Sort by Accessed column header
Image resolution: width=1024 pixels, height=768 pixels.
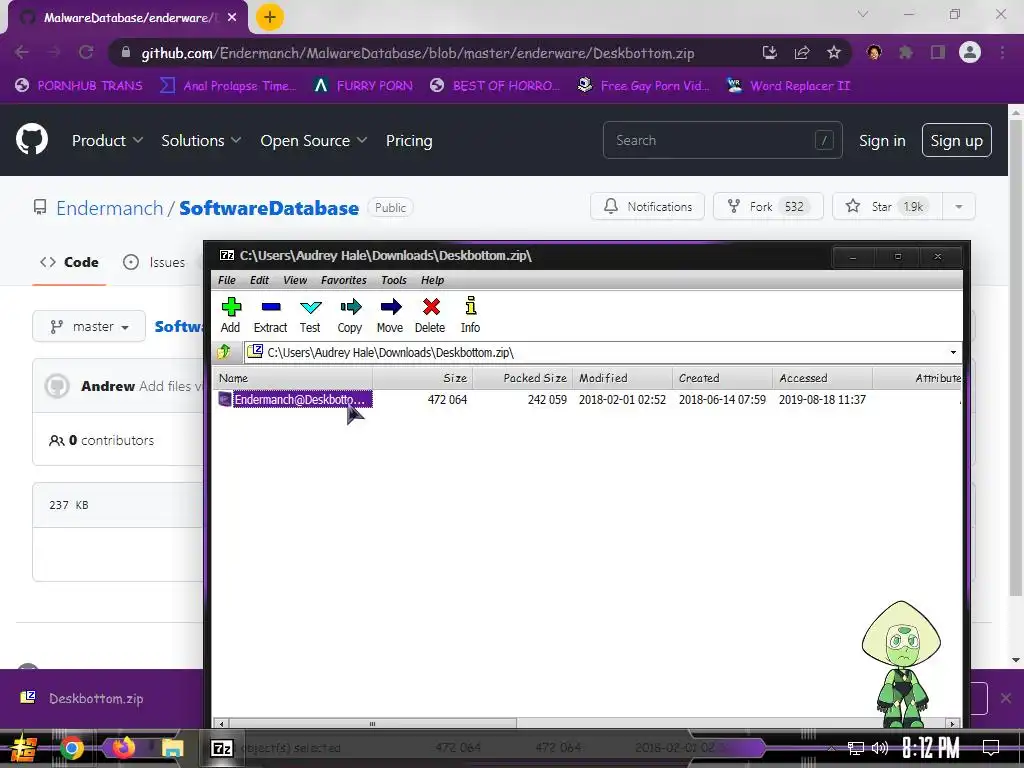[x=822, y=378]
